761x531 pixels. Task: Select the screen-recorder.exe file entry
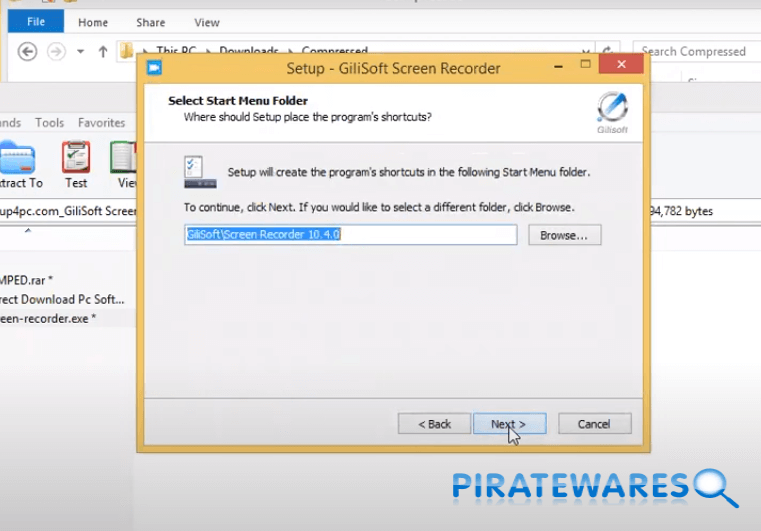pyautogui.click(x=48, y=318)
